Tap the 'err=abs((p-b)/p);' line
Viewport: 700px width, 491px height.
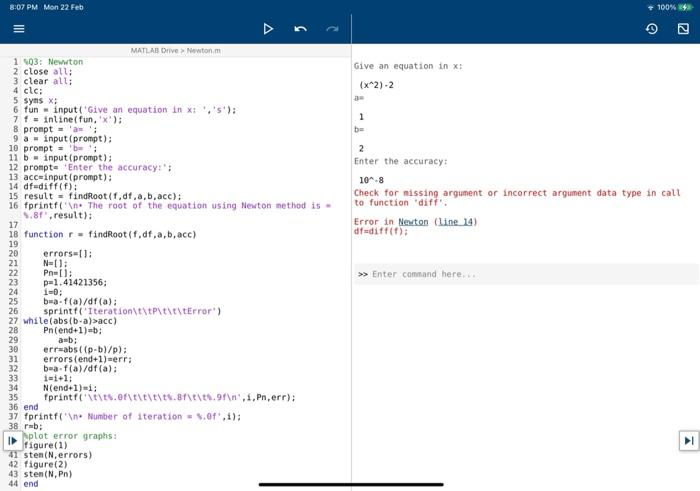click(x=85, y=350)
